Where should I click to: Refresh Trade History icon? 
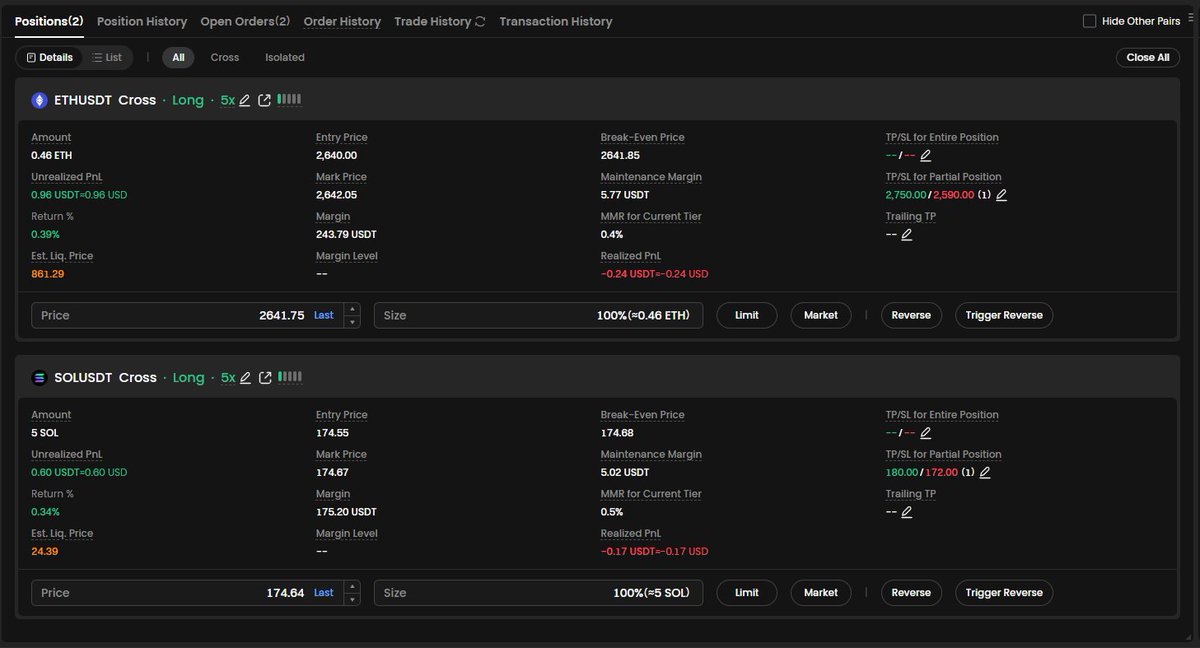480,21
